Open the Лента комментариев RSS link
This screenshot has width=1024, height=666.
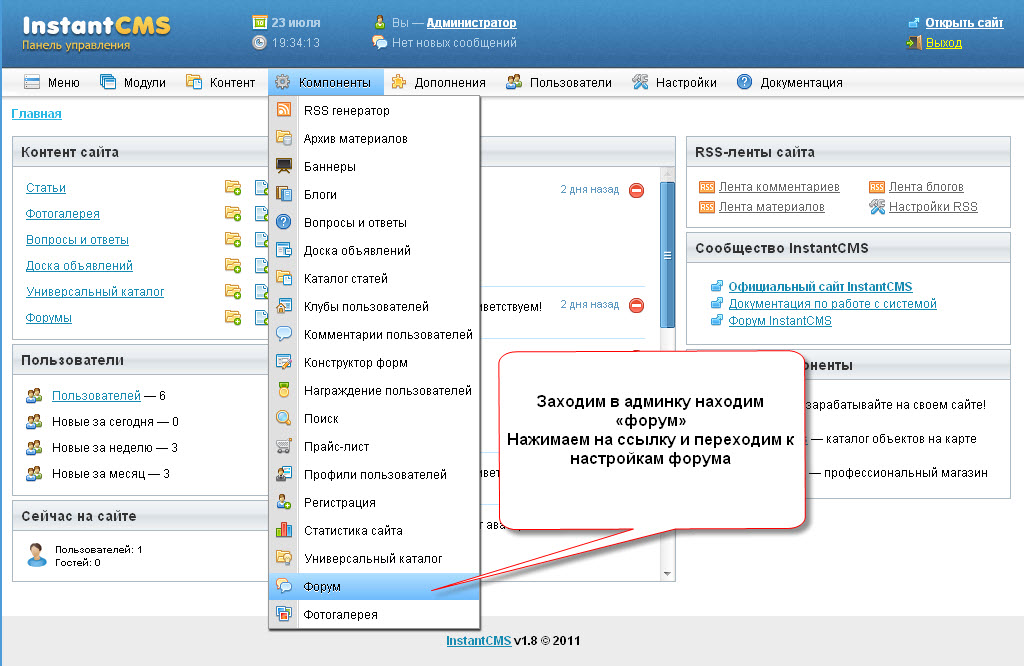coord(779,187)
